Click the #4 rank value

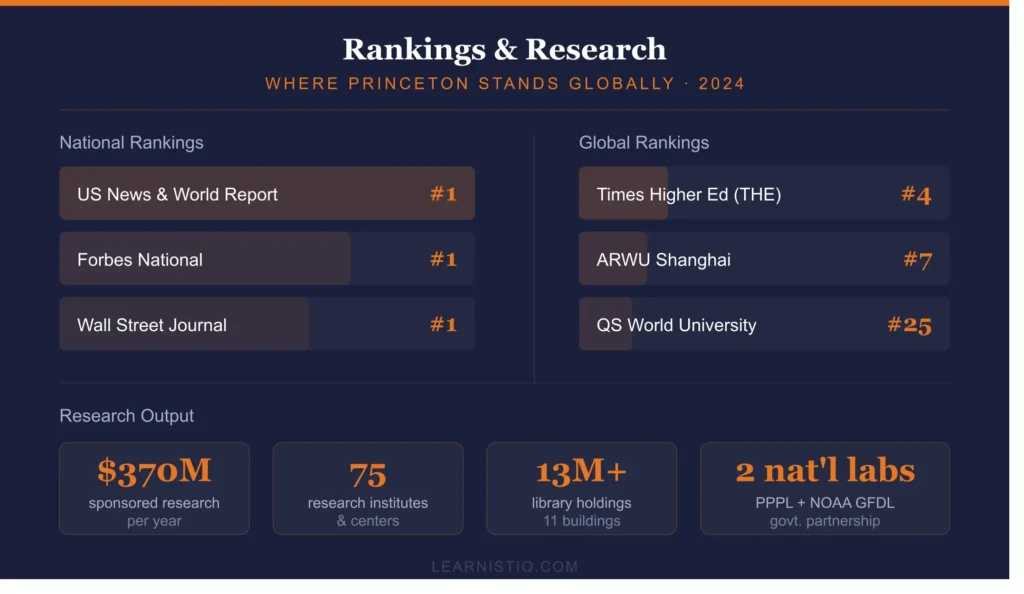tap(916, 195)
